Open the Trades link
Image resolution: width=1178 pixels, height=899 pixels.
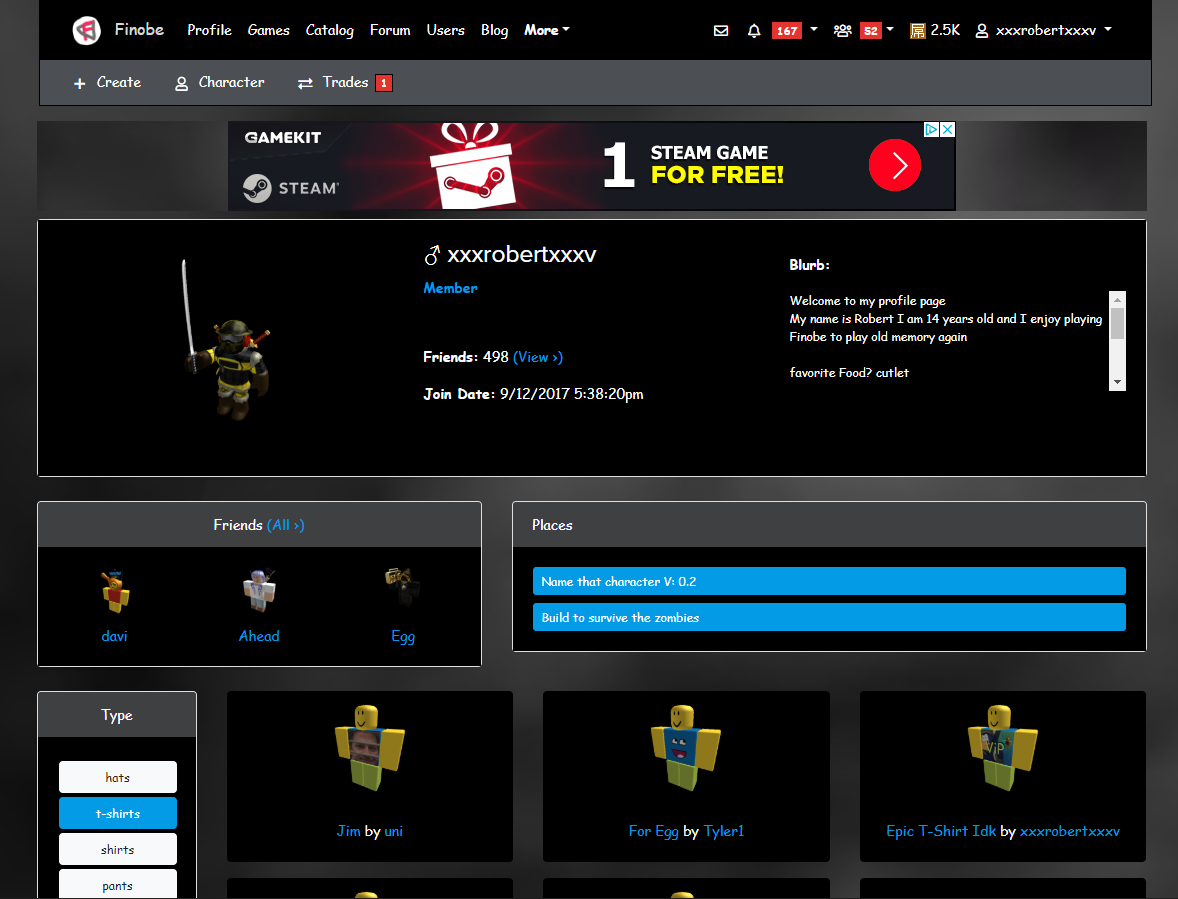pos(345,83)
